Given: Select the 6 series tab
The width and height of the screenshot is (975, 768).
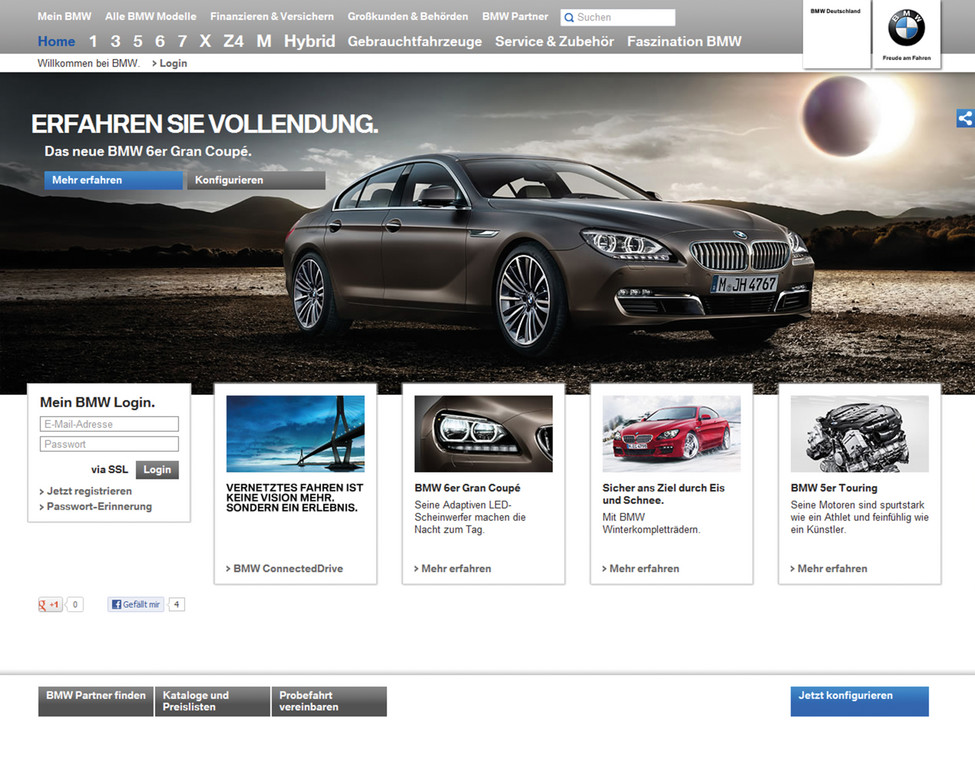Looking at the screenshot, I should (160, 42).
